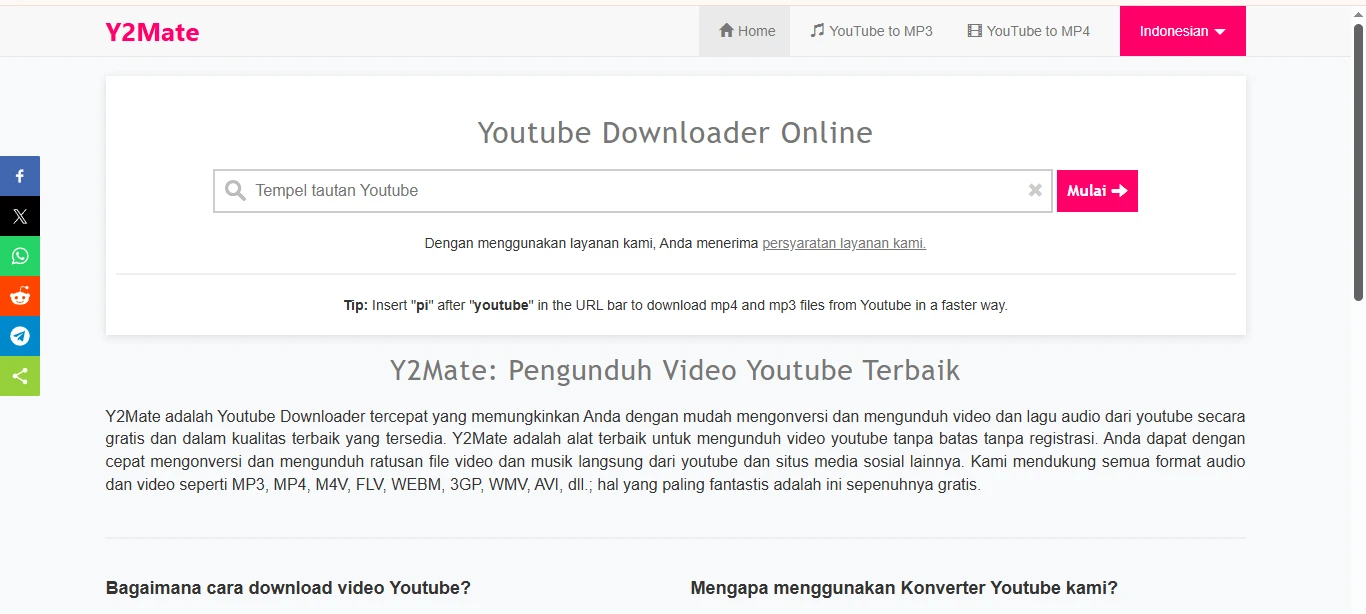Image resolution: width=1366 pixels, height=614 pixels.
Task: Navigate to YouTube to MP4 page
Action: click(1028, 31)
